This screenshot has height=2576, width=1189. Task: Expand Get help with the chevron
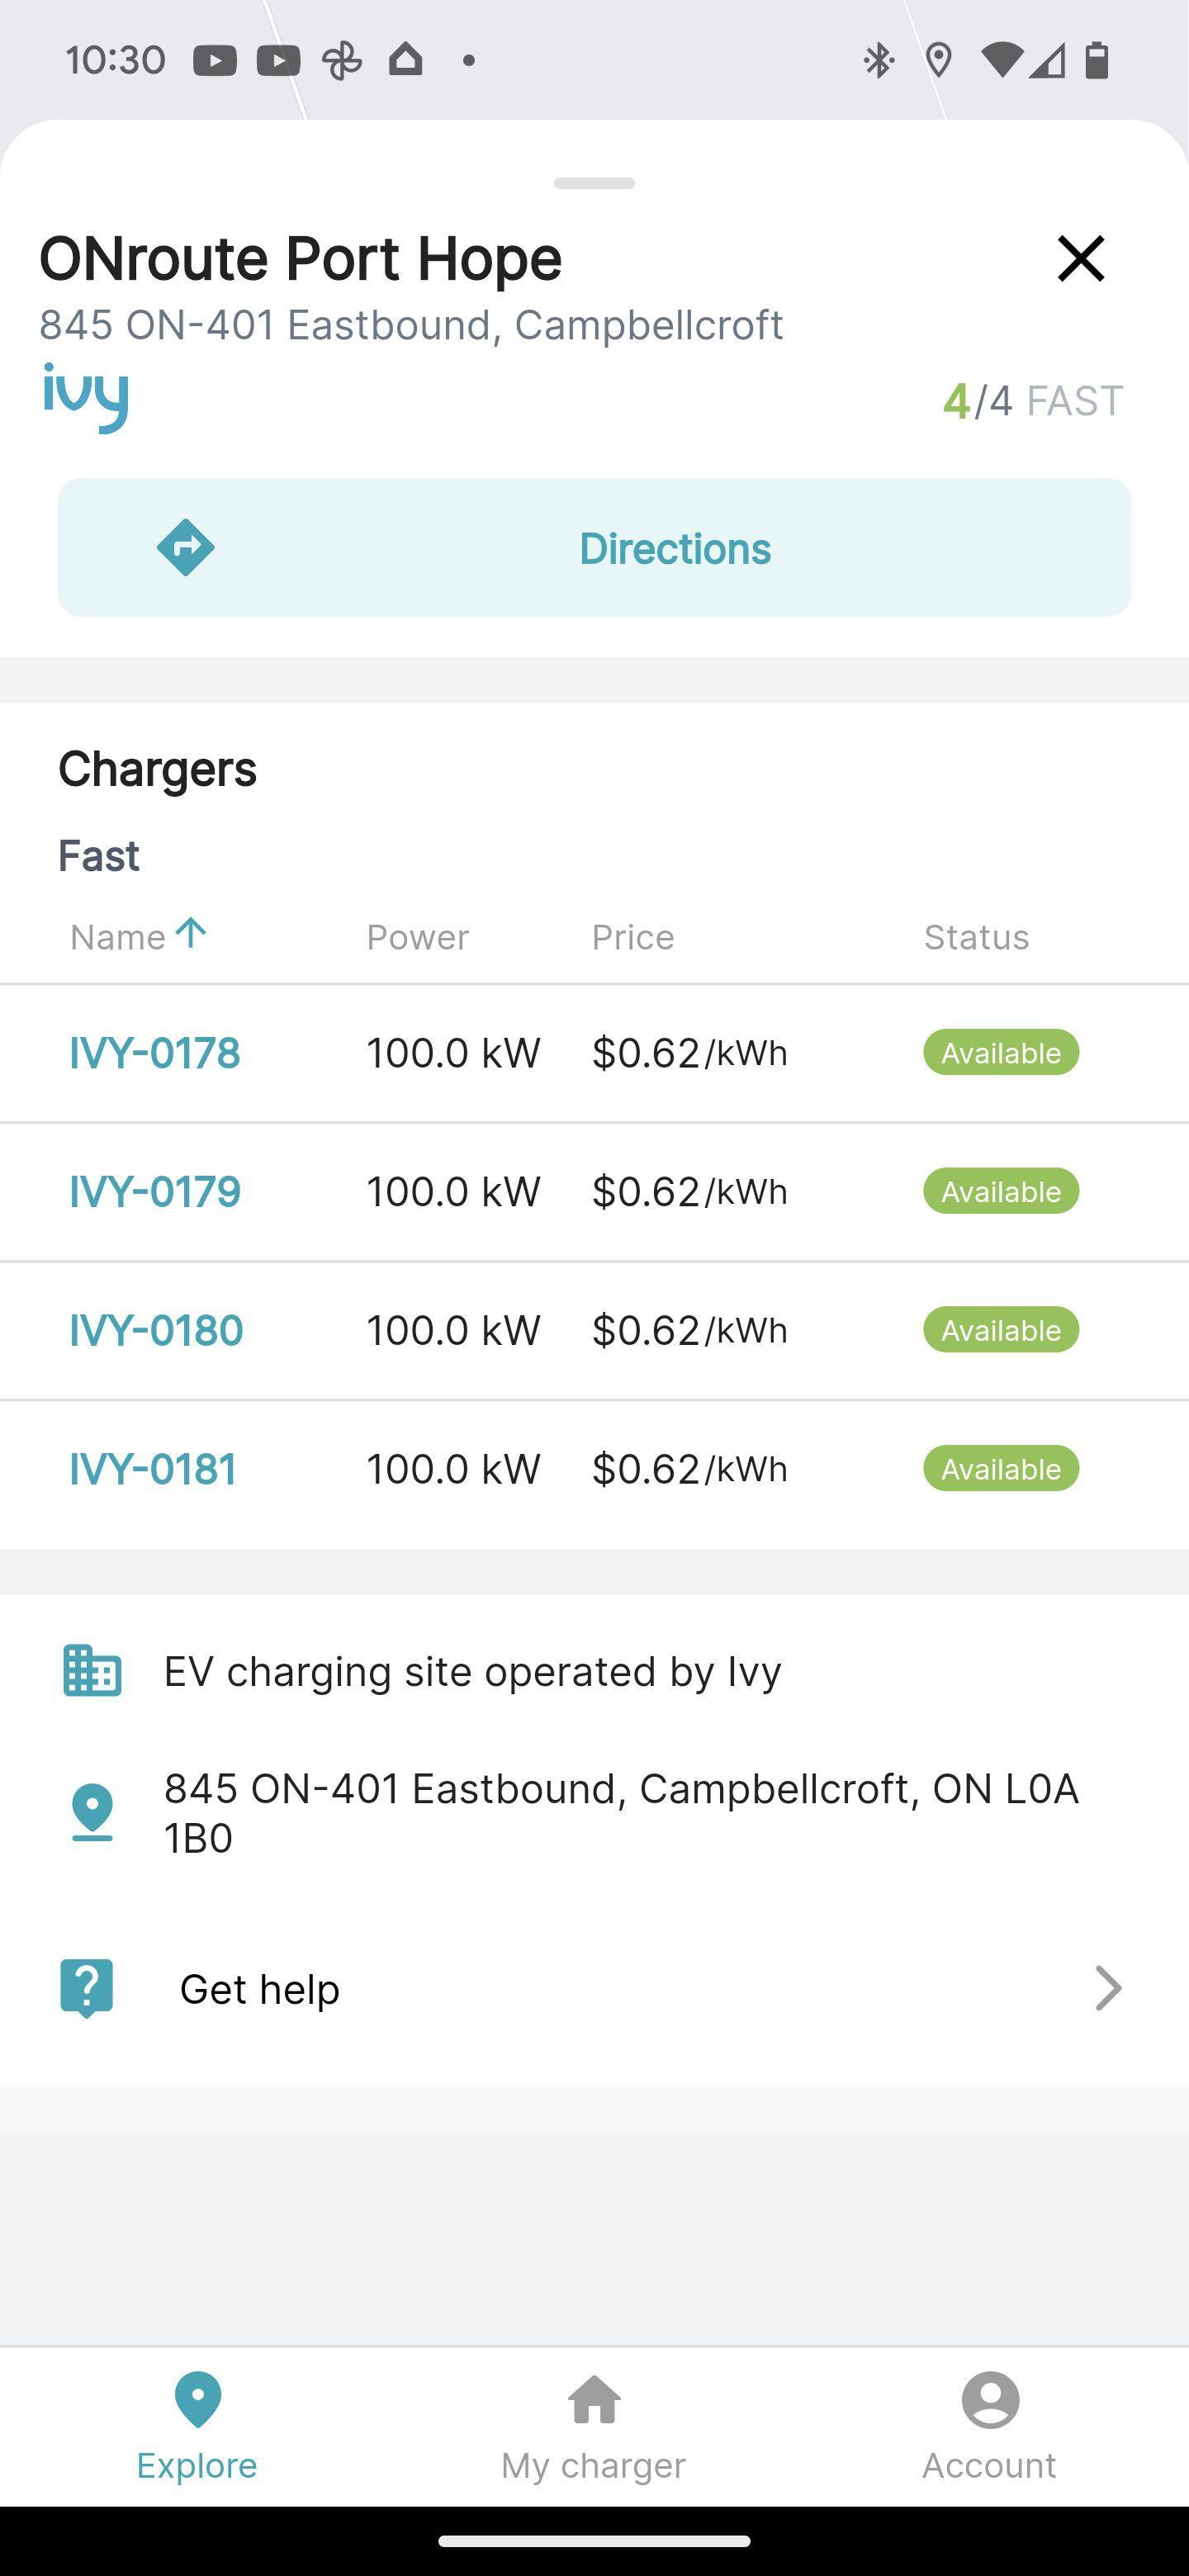tap(1108, 1988)
